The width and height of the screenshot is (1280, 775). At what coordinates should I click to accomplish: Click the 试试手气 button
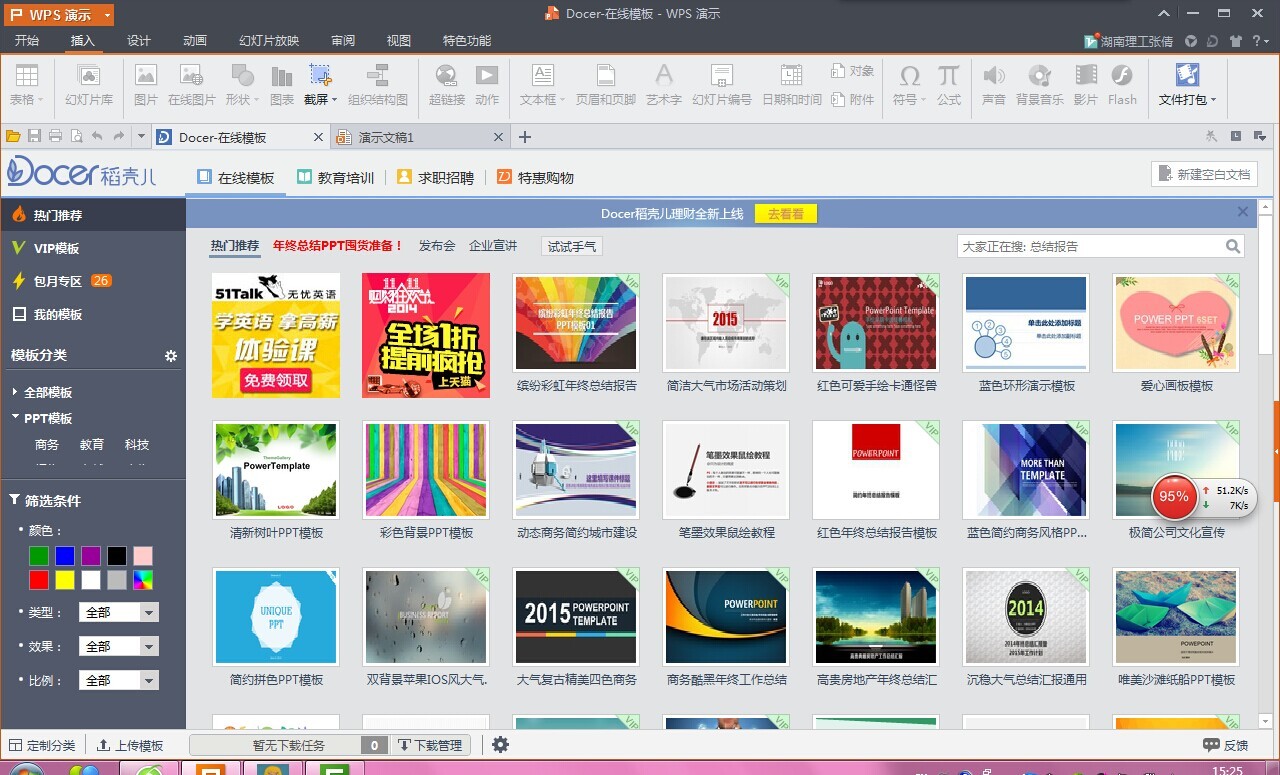[572, 246]
